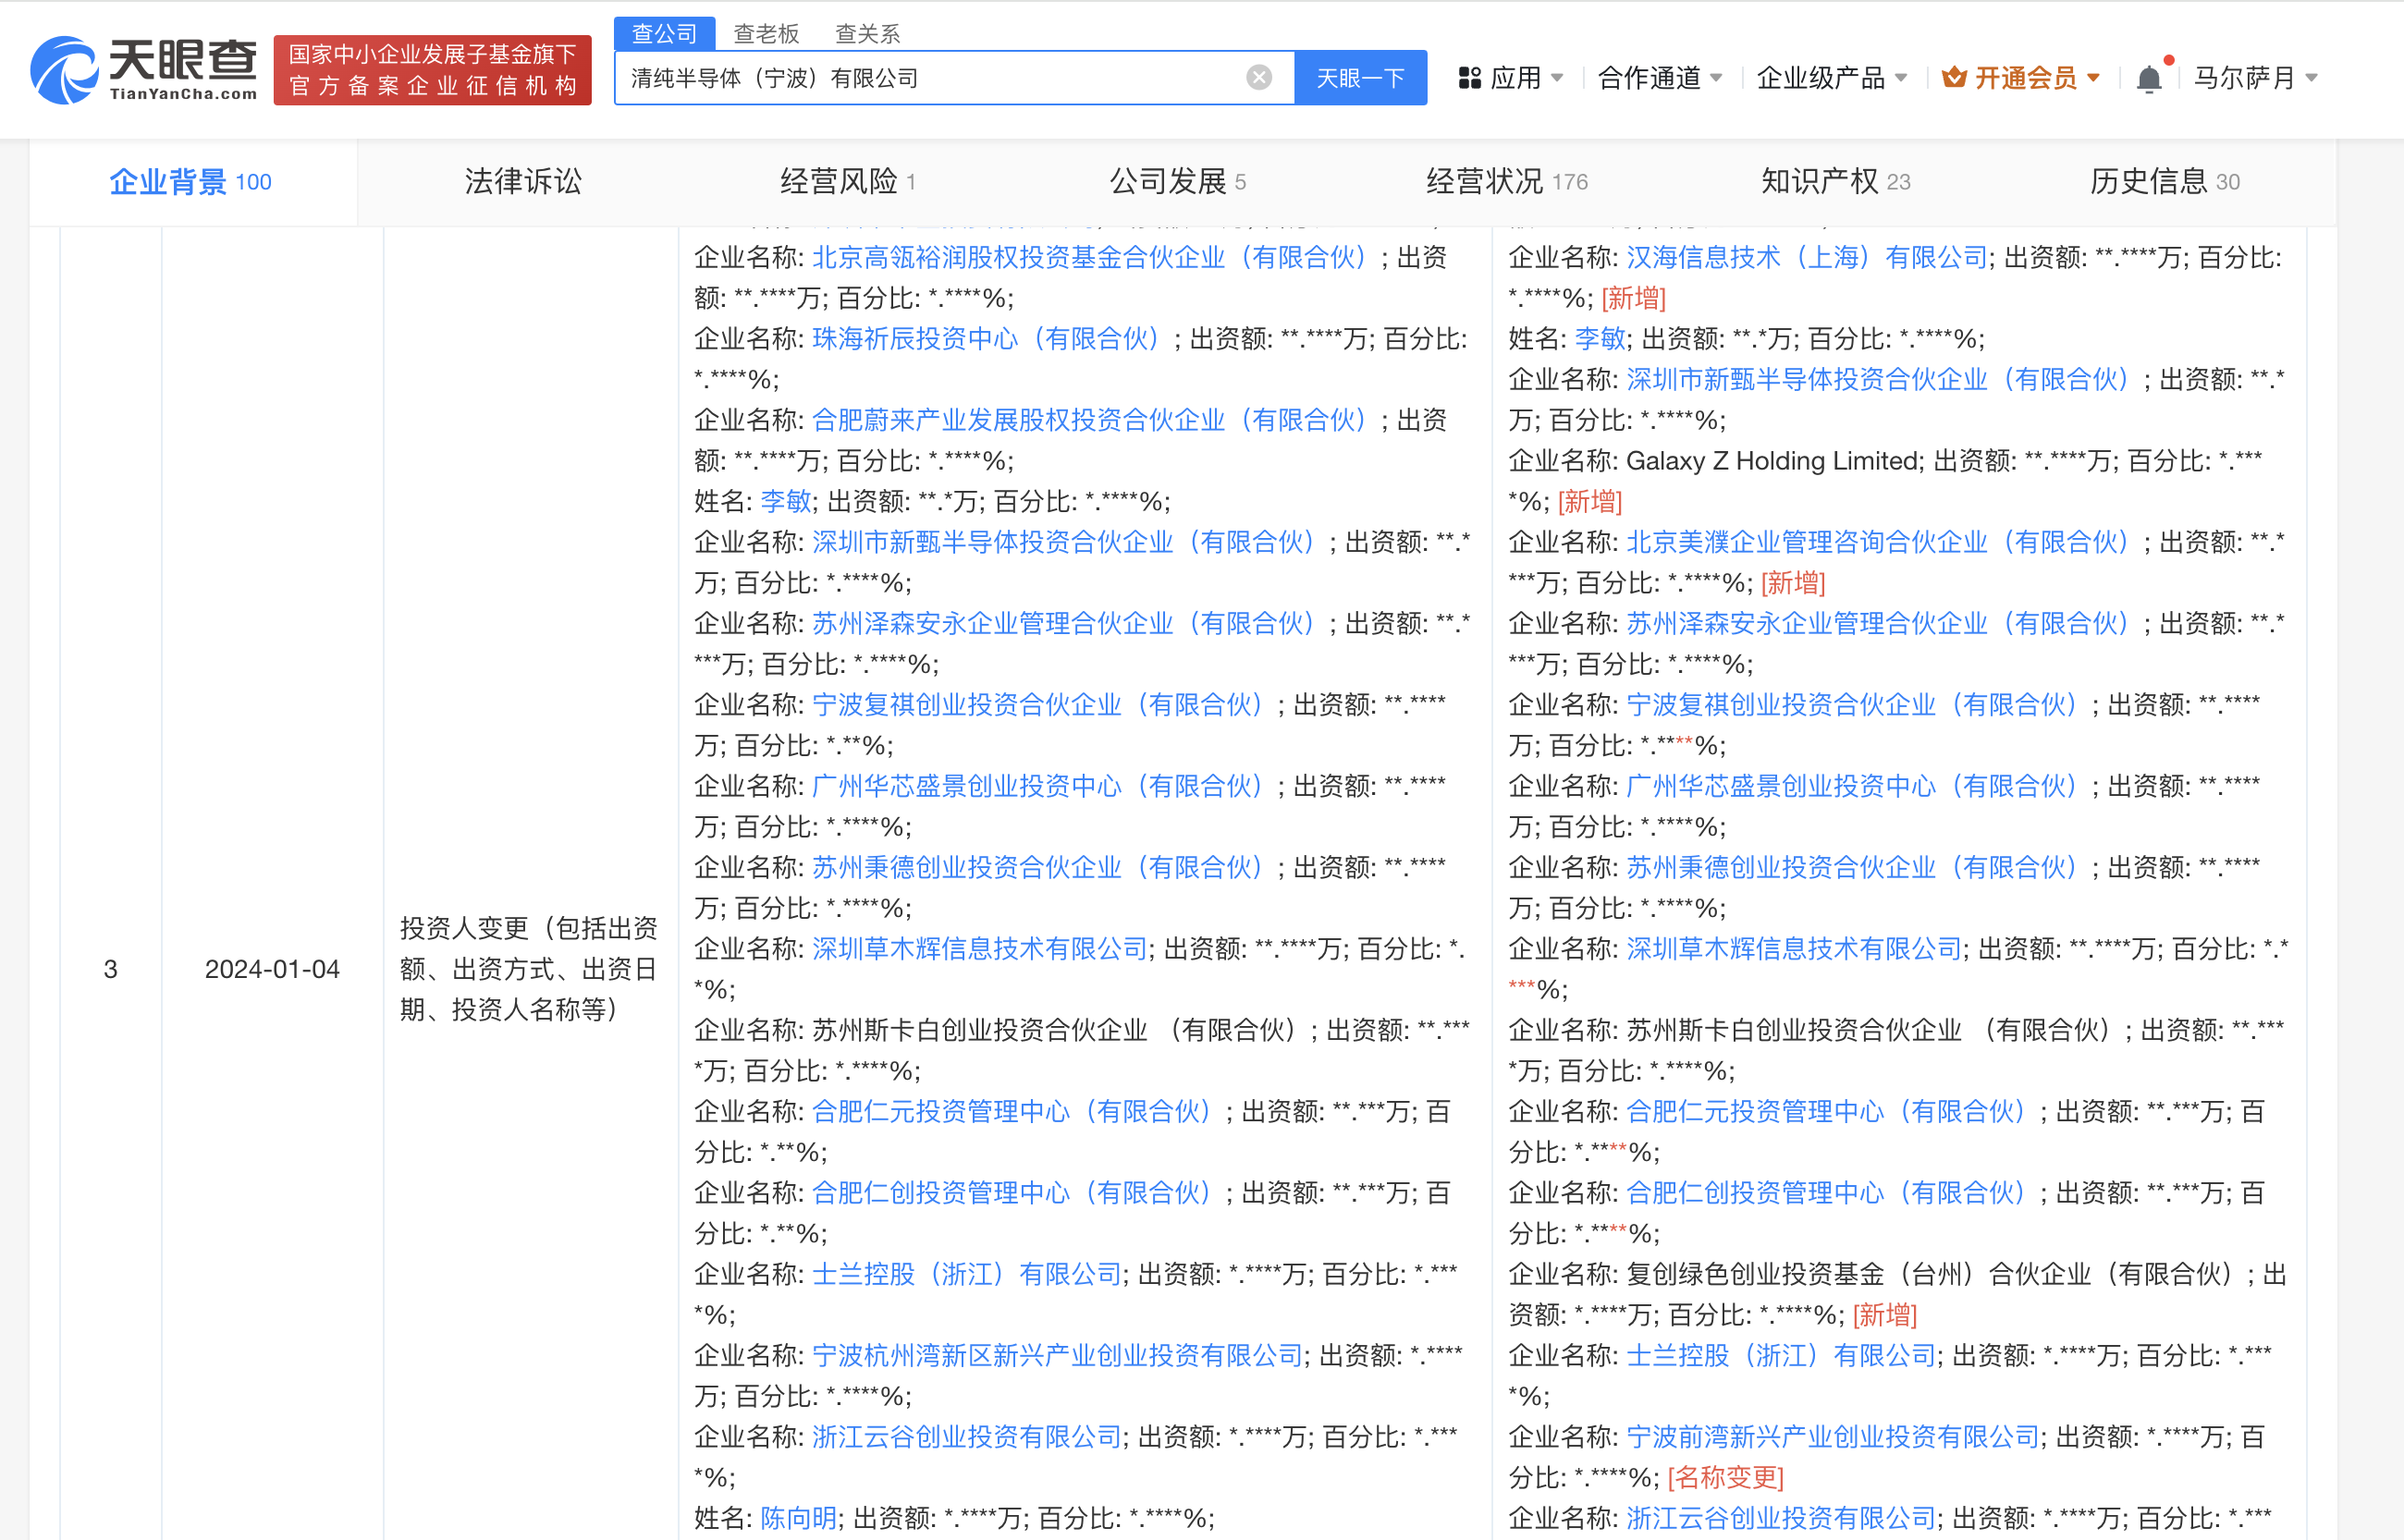
Task: Open the notification bell
Action: (2148, 79)
